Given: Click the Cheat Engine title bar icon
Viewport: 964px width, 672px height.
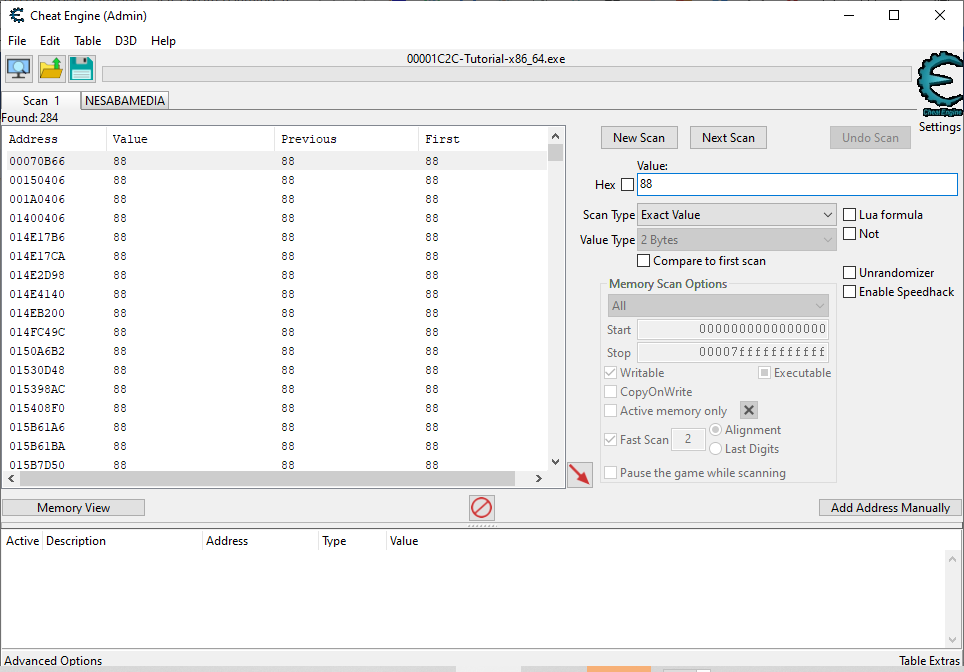Looking at the screenshot, I should (16, 15).
